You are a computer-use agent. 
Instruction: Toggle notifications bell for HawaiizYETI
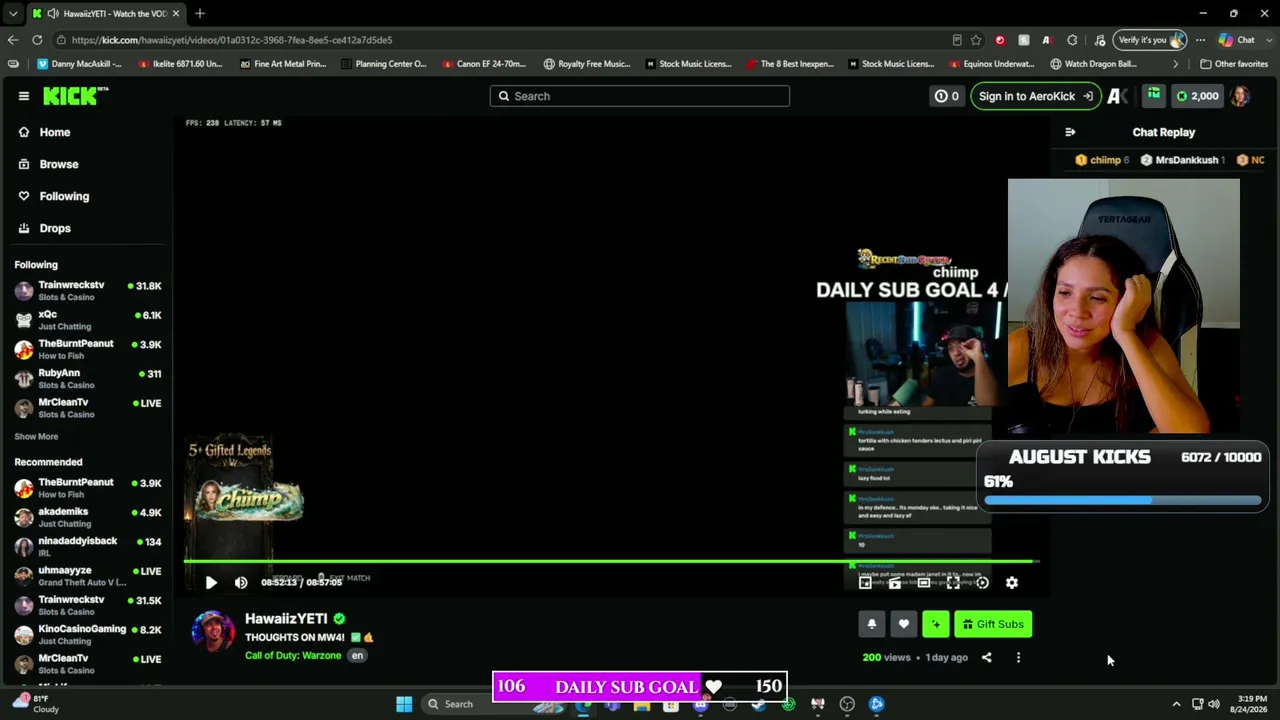point(872,624)
